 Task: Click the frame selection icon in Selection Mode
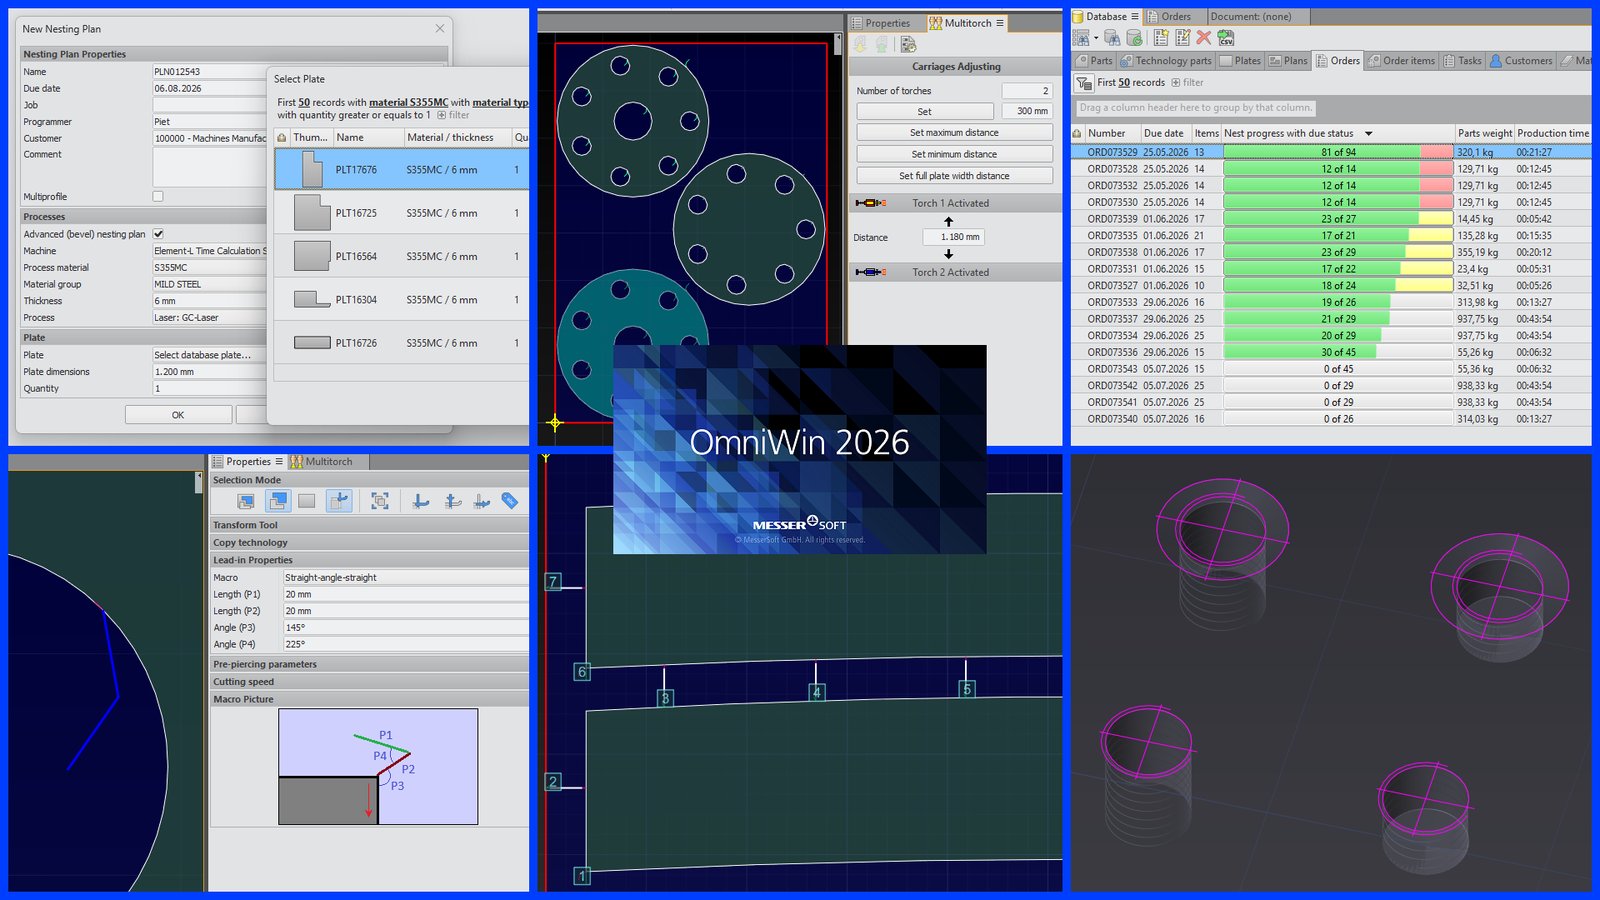380,501
